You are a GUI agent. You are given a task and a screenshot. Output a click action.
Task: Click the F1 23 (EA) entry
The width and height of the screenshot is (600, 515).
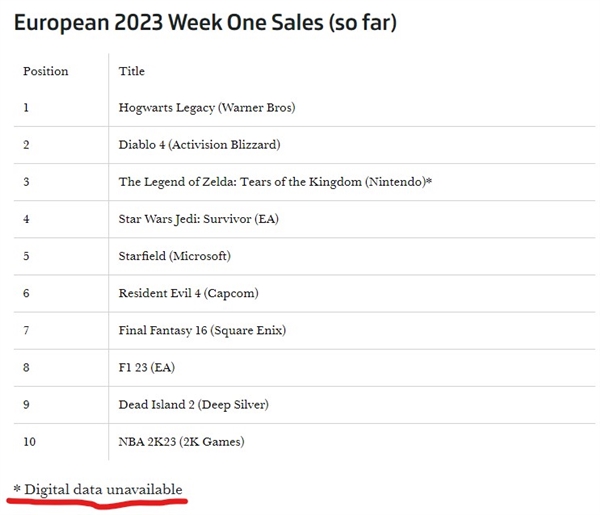coord(146,367)
